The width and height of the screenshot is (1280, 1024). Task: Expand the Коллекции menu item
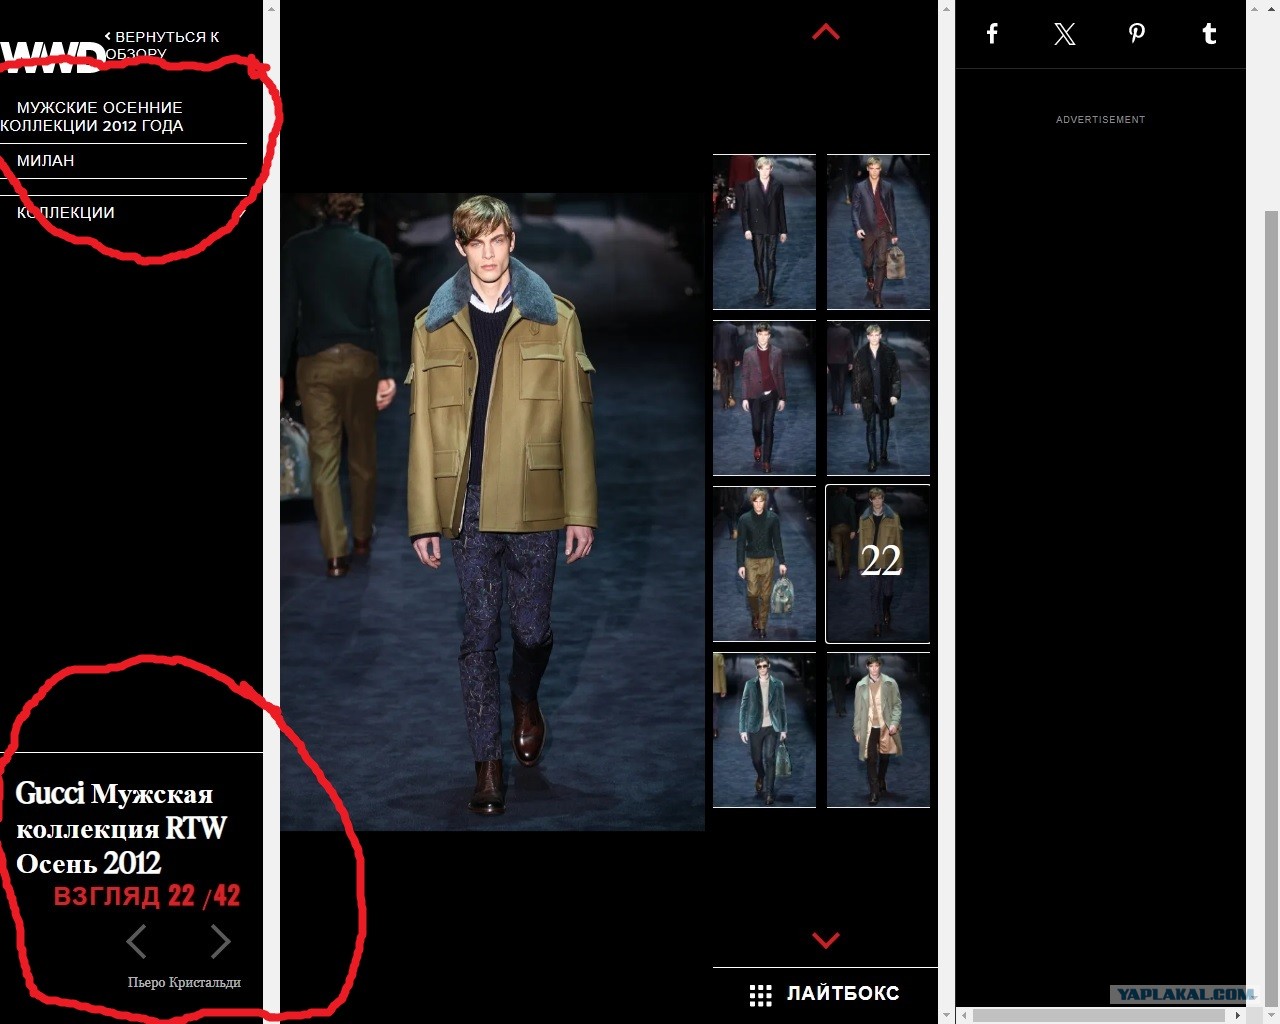123,212
